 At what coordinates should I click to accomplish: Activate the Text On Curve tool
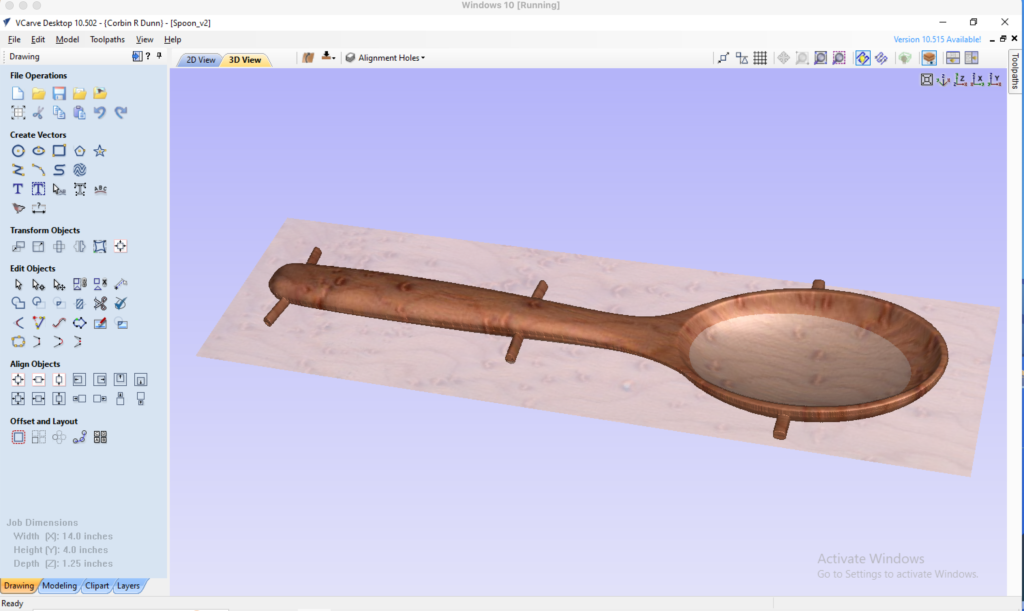pos(101,188)
